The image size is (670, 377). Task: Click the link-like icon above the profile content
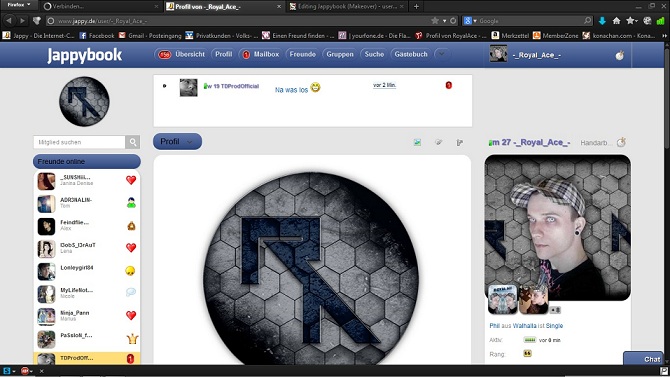click(x=438, y=142)
